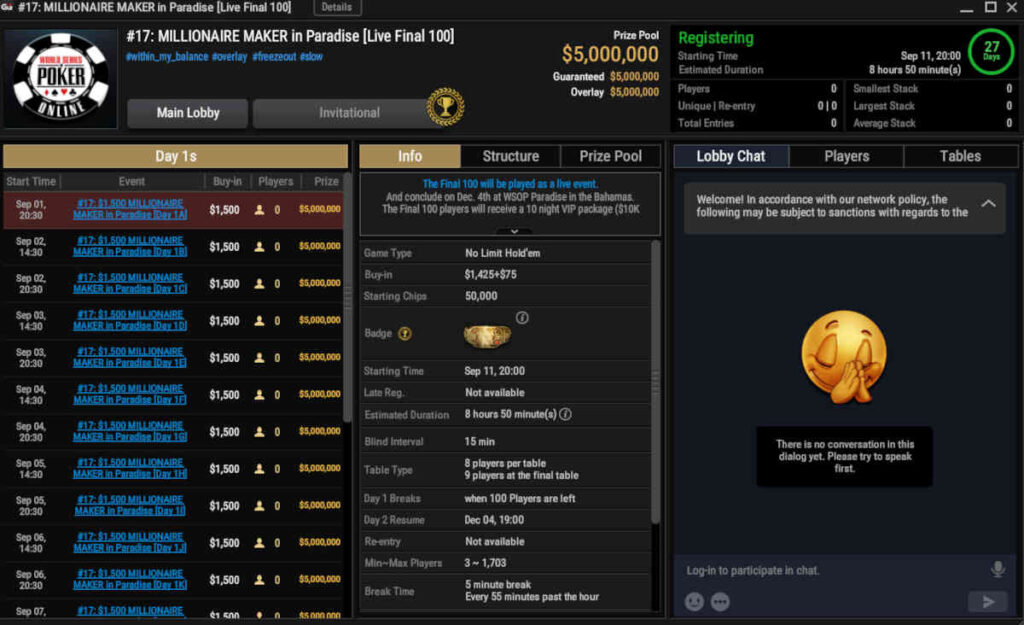The height and width of the screenshot is (625, 1024).
Task: Click the WSOP Online poker chip logo
Action: 61,77
